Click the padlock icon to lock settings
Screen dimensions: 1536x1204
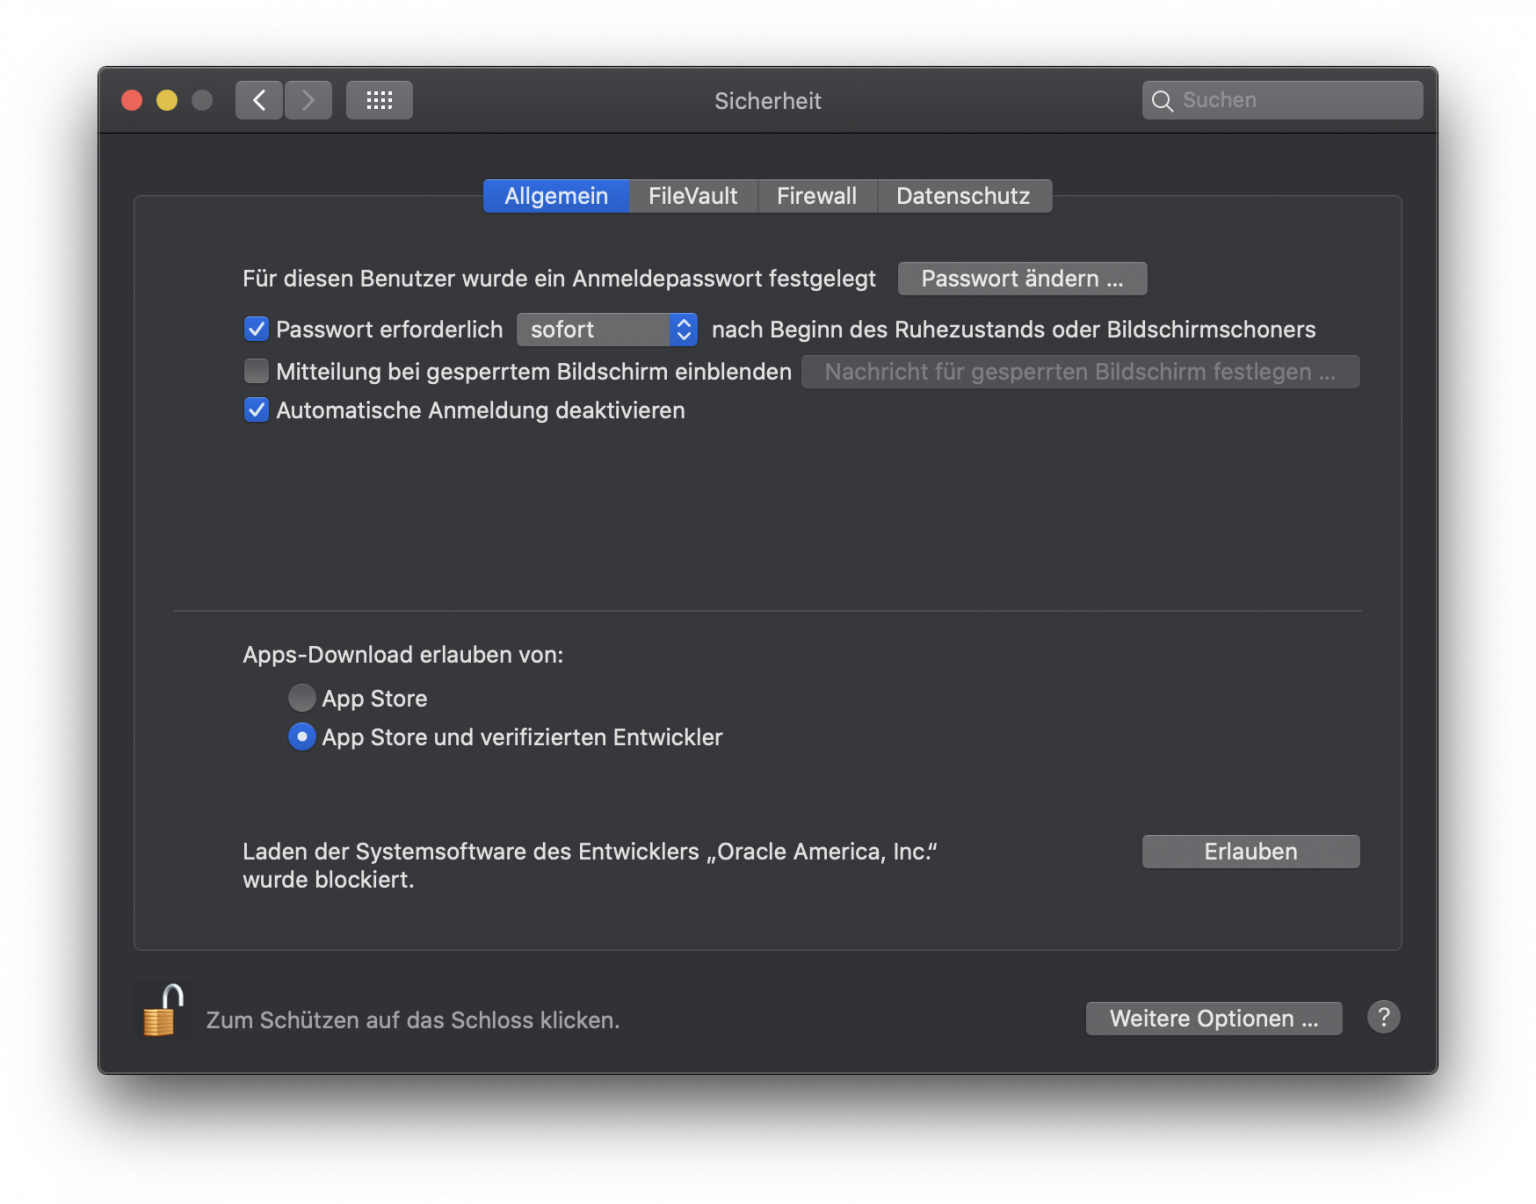162,1010
